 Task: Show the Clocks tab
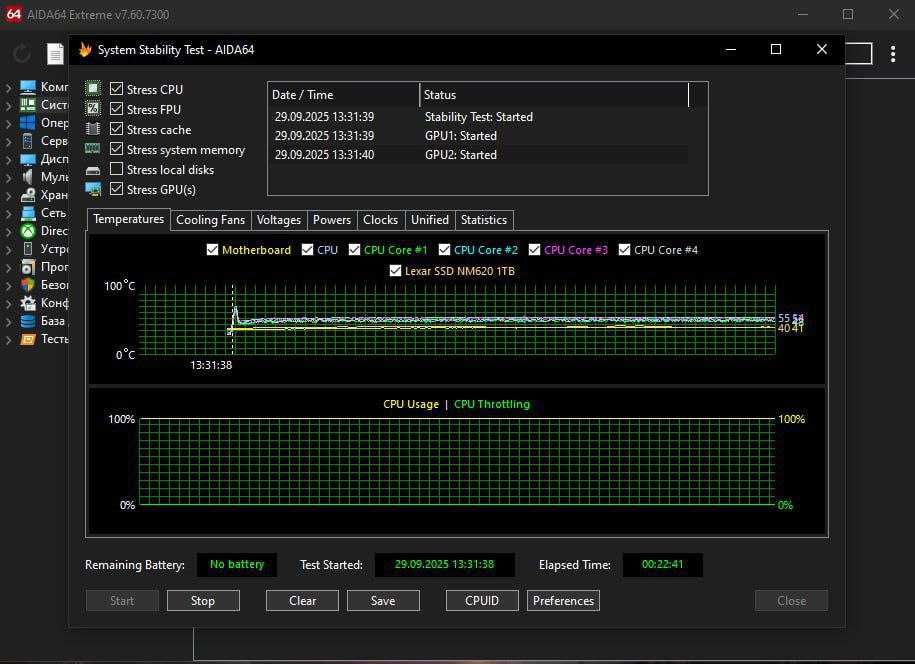(380, 220)
